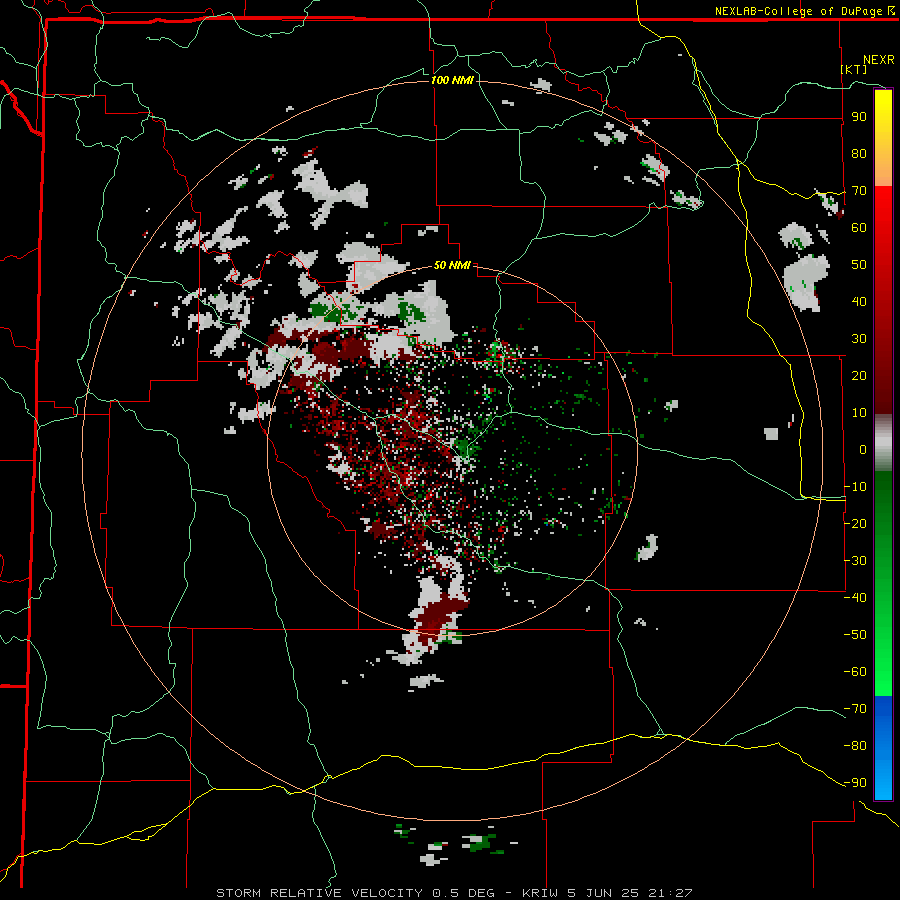The height and width of the screenshot is (900, 900).
Task: Click the 60 value on velocity scale
Action: coord(859,228)
